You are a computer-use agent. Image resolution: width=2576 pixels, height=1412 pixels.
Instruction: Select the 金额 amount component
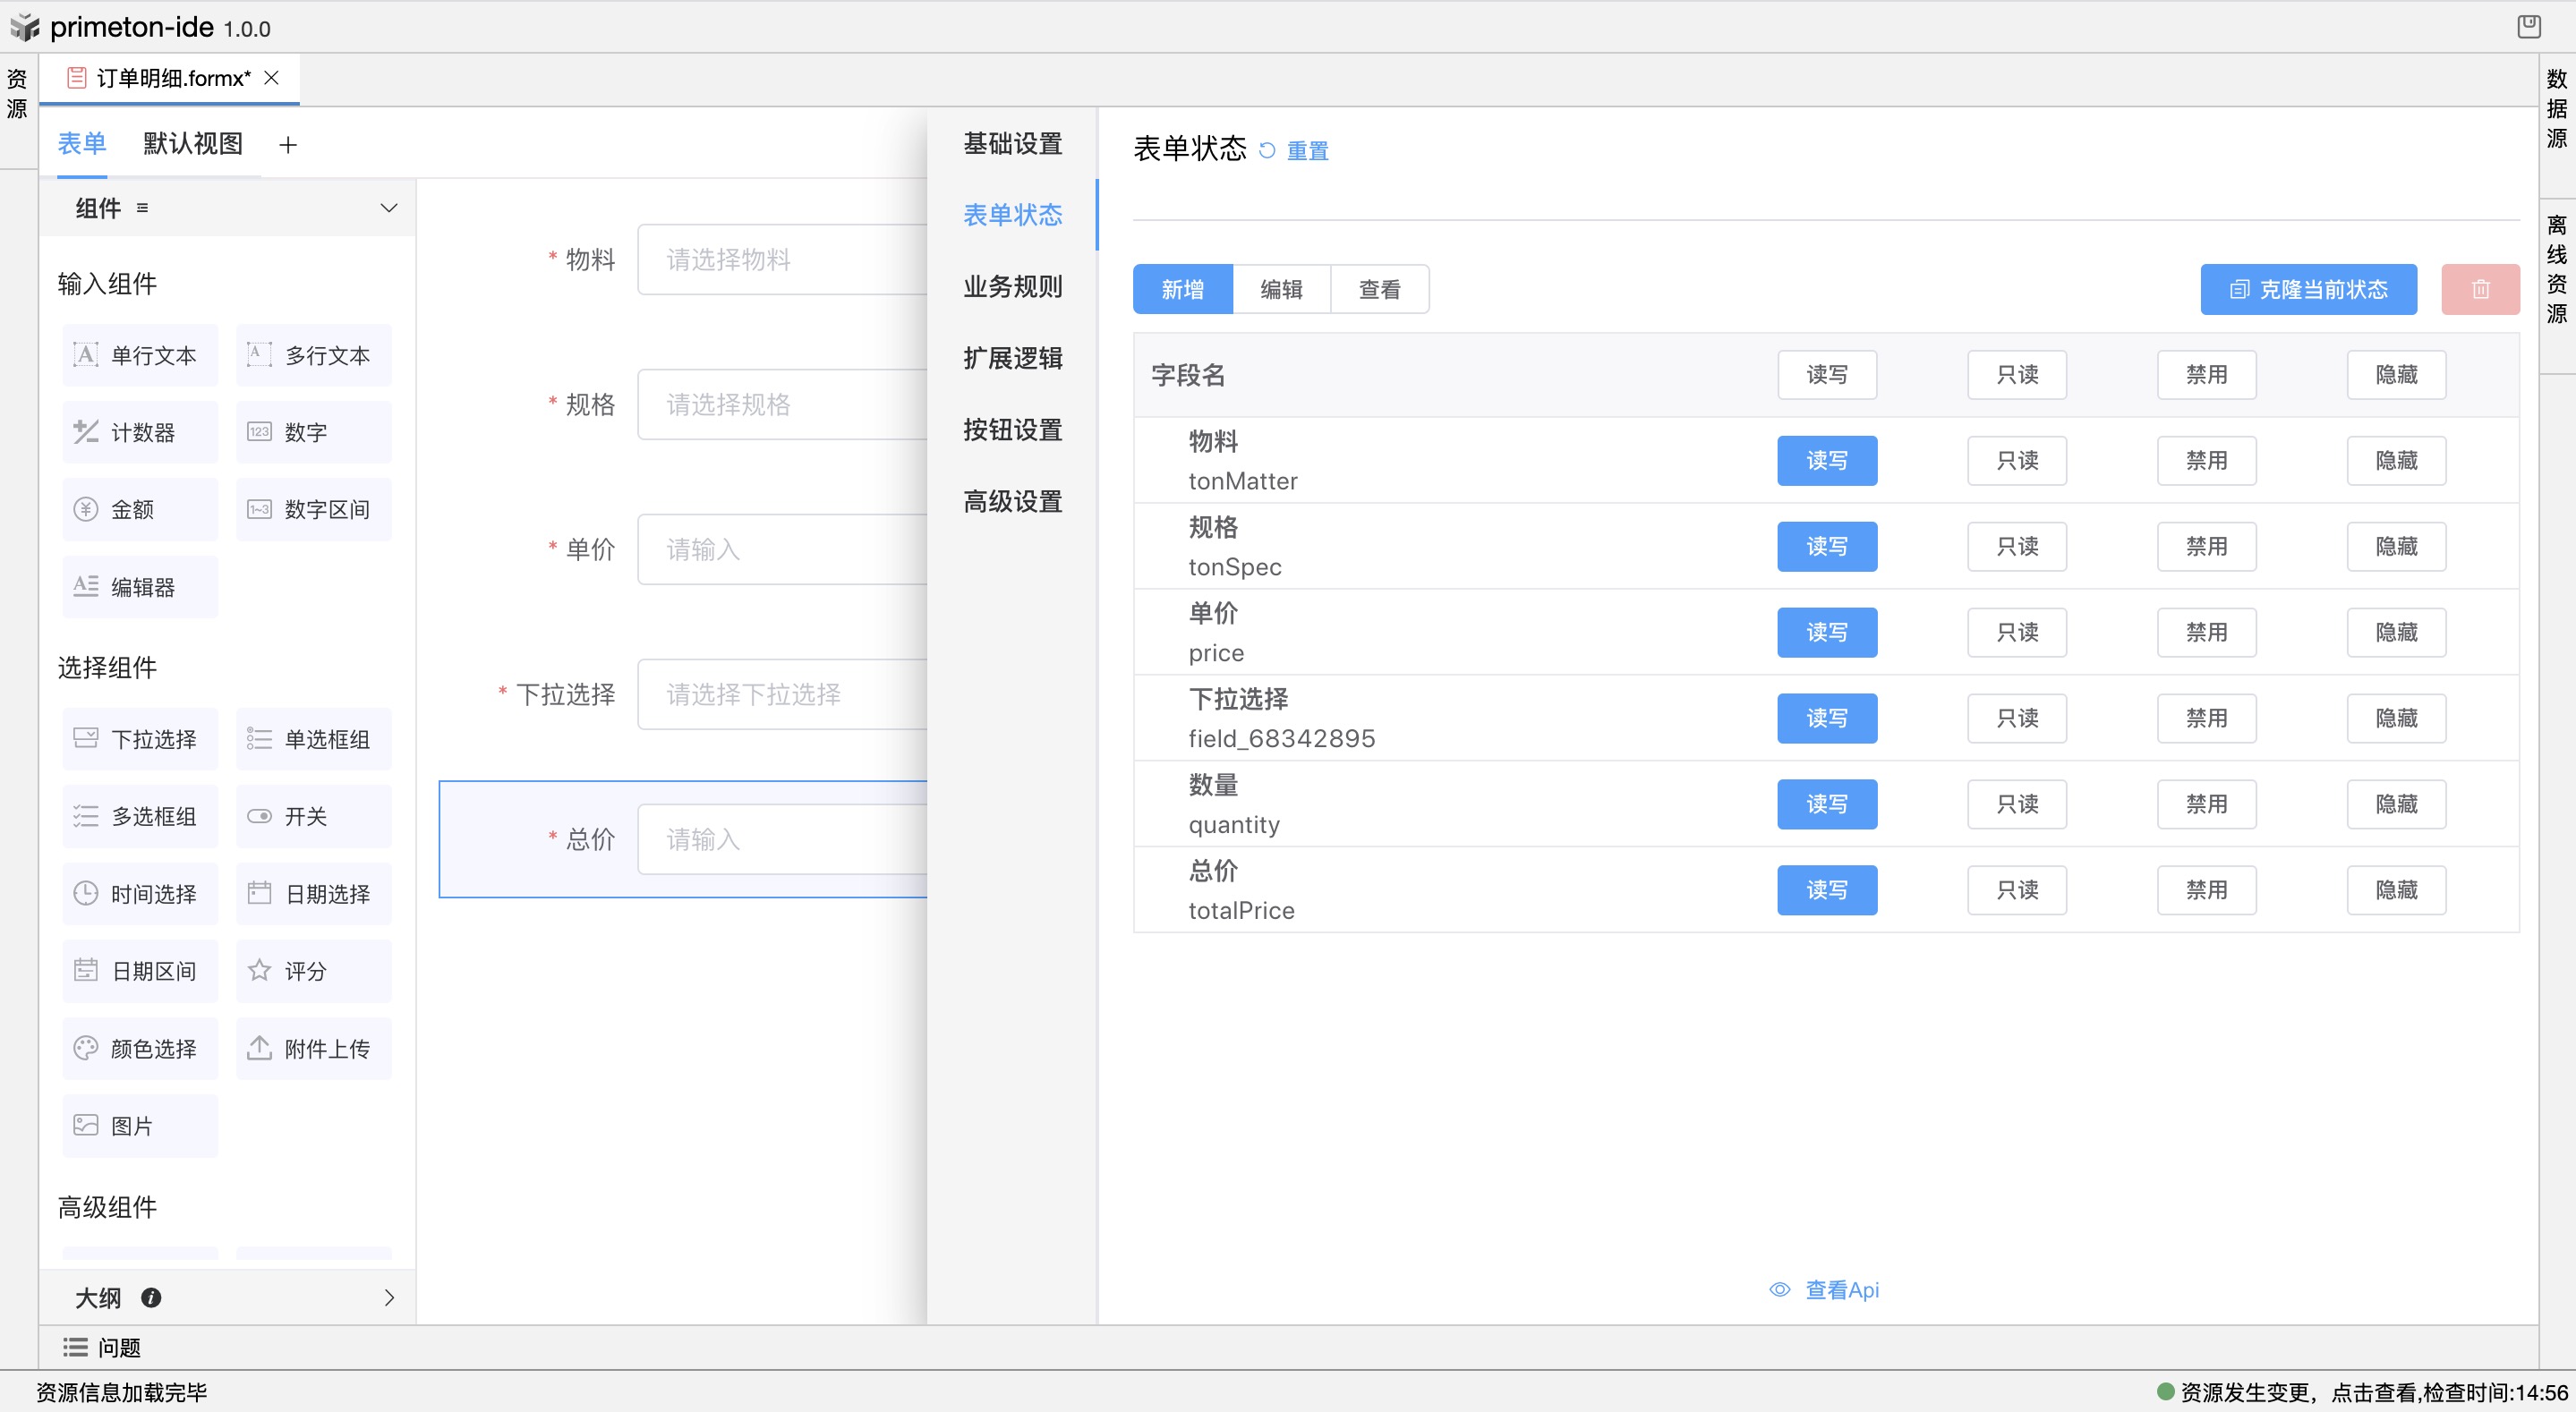pos(139,509)
